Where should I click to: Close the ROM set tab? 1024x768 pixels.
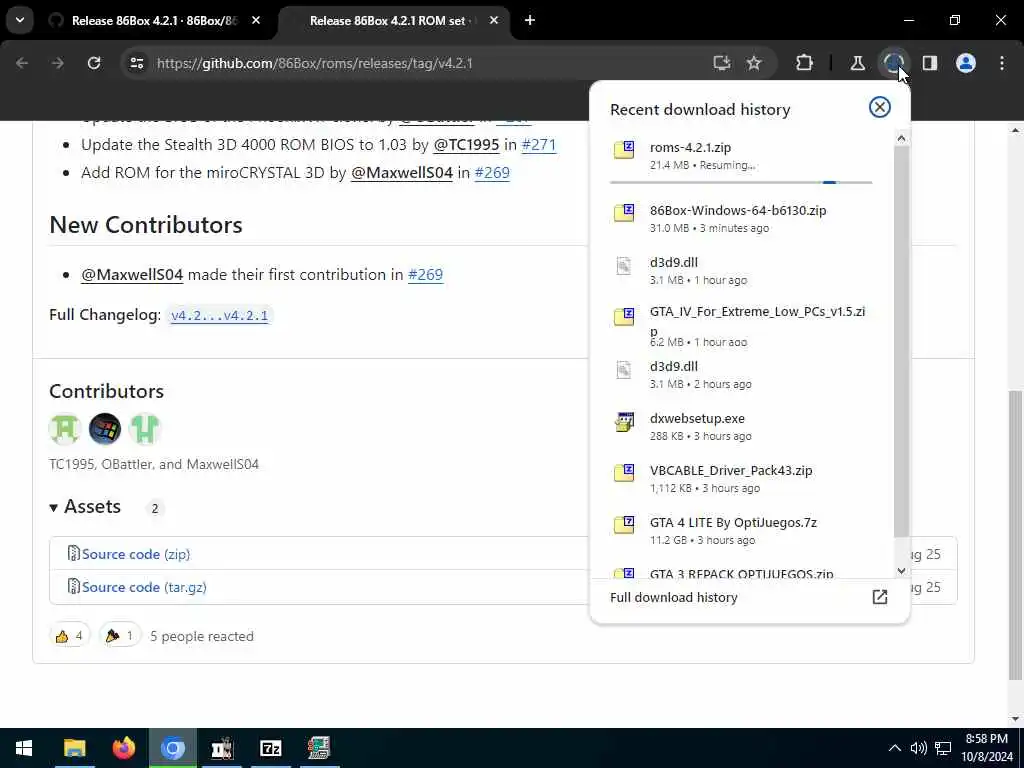tap(494, 20)
